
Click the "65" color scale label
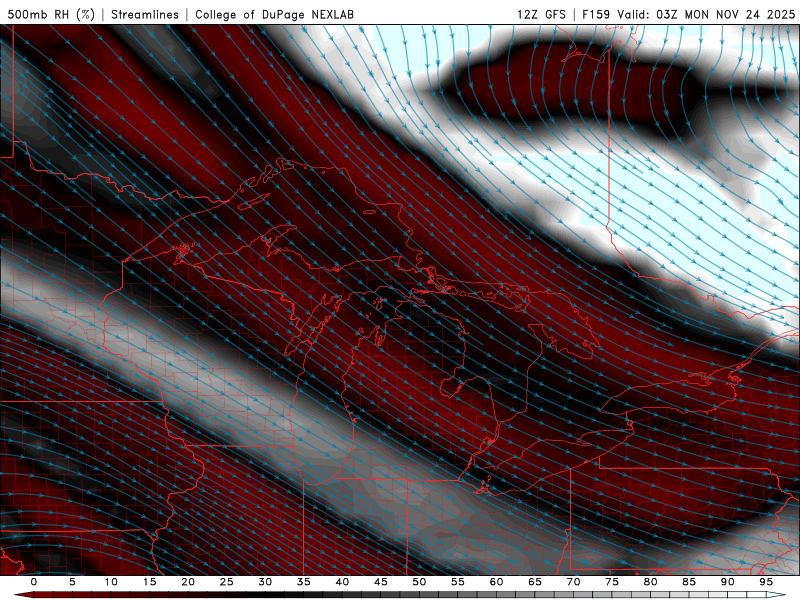tap(535, 582)
